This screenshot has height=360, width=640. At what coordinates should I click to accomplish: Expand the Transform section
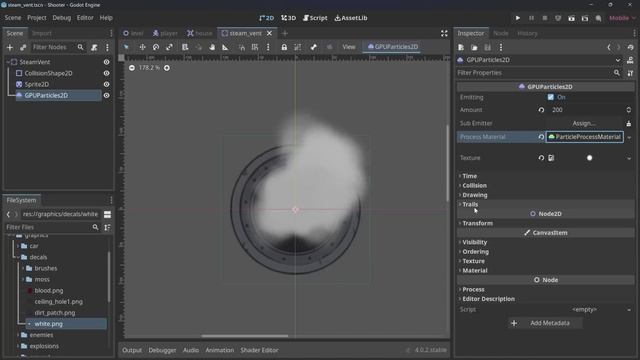[x=477, y=223]
